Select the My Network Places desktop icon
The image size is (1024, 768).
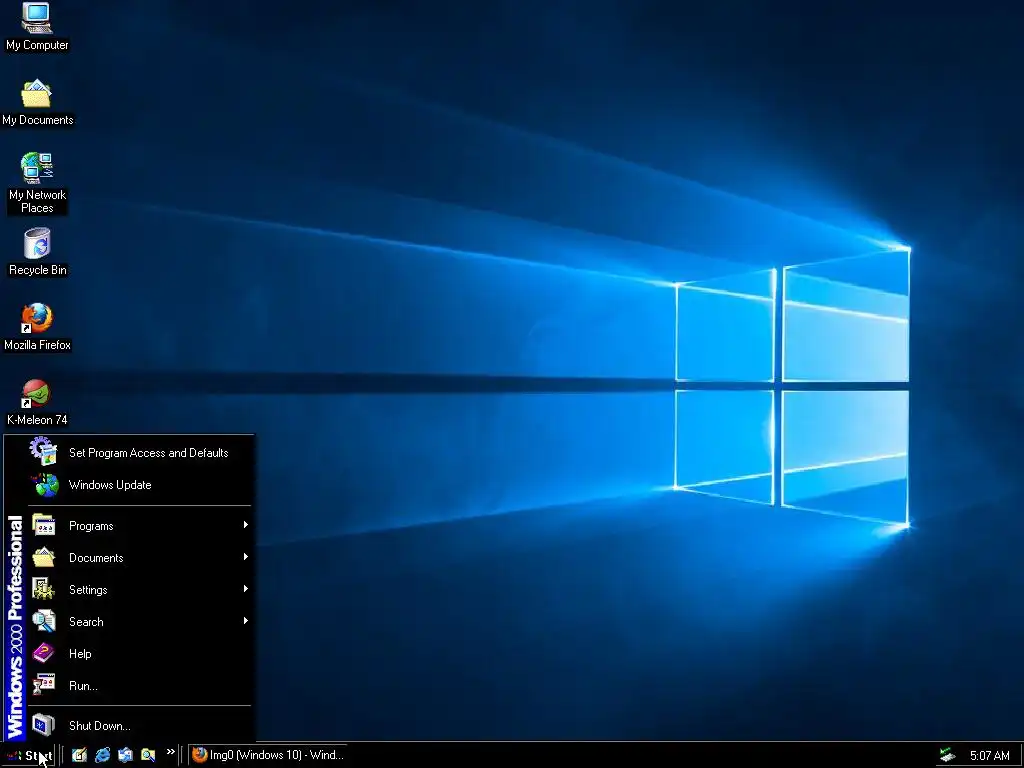(37, 183)
